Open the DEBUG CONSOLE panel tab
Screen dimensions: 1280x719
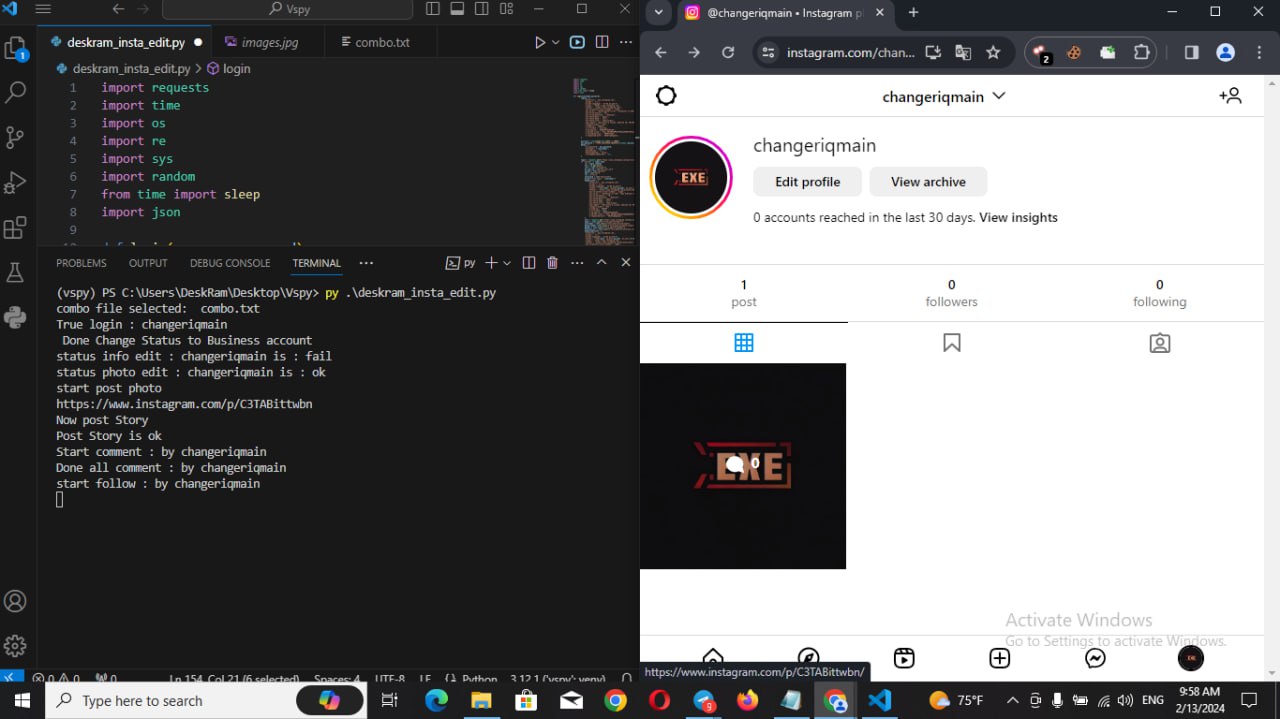coord(230,263)
